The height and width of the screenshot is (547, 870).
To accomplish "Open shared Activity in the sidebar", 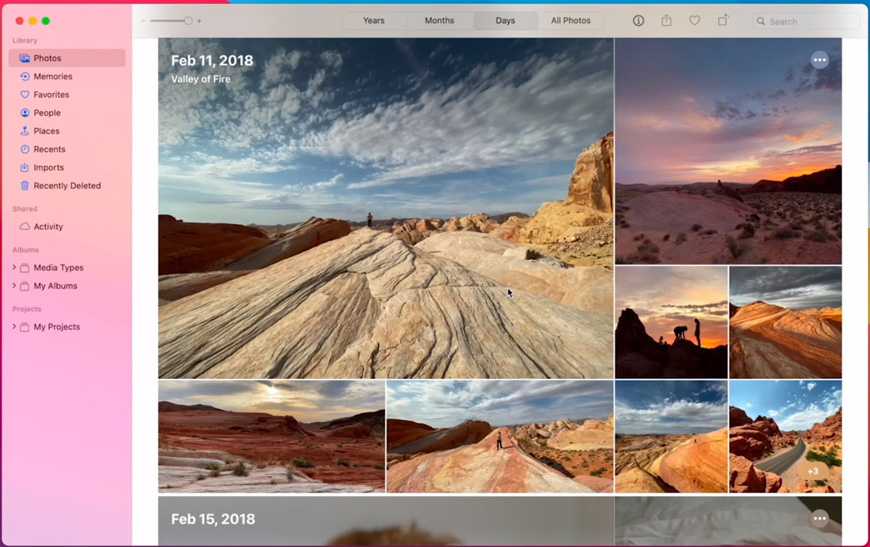I will pos(48,227).
